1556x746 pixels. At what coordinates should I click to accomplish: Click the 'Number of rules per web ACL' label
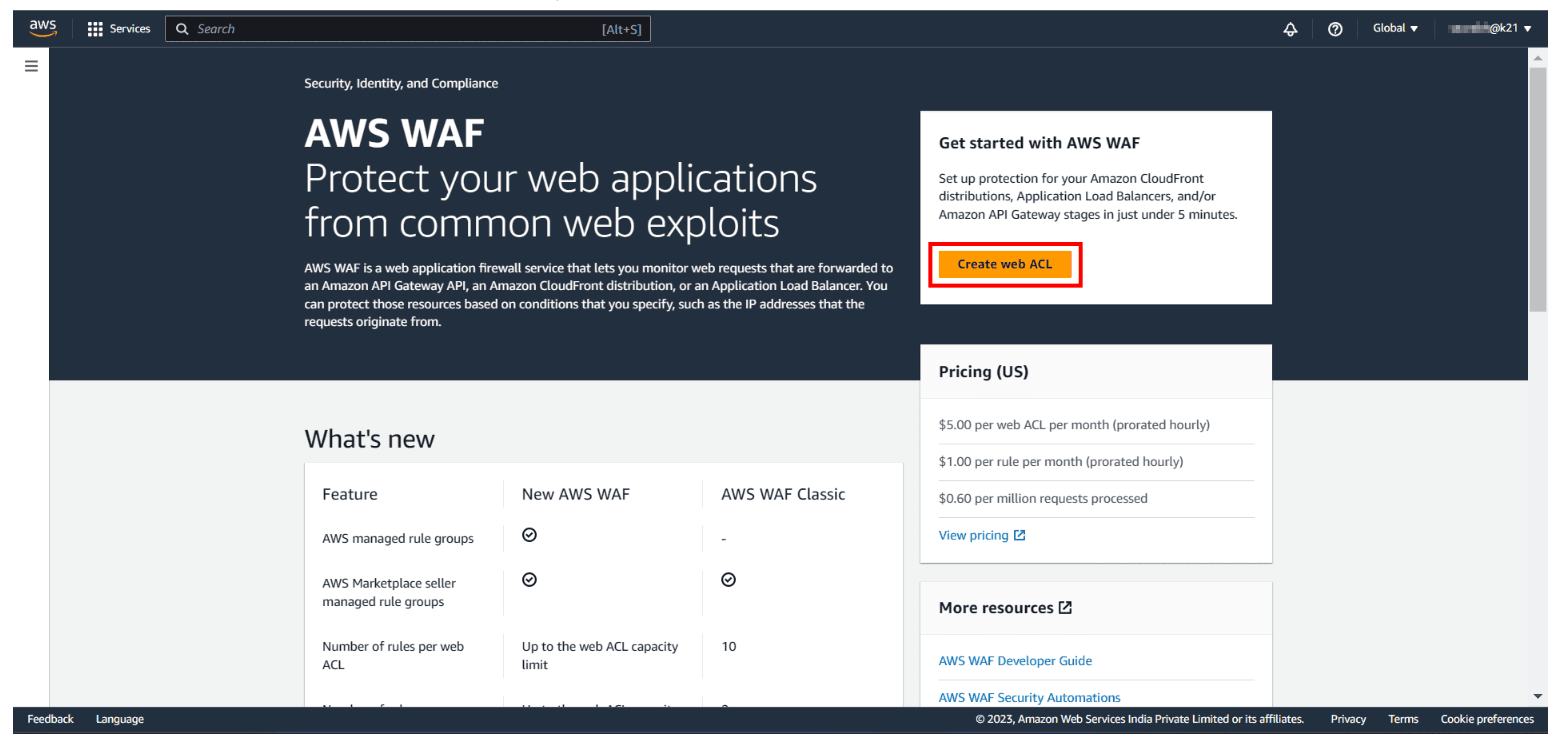393,655
